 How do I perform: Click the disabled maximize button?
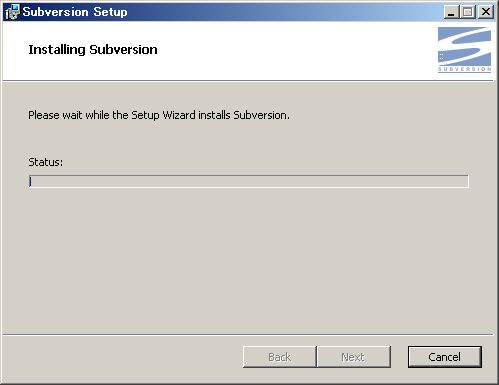[468, 12]
